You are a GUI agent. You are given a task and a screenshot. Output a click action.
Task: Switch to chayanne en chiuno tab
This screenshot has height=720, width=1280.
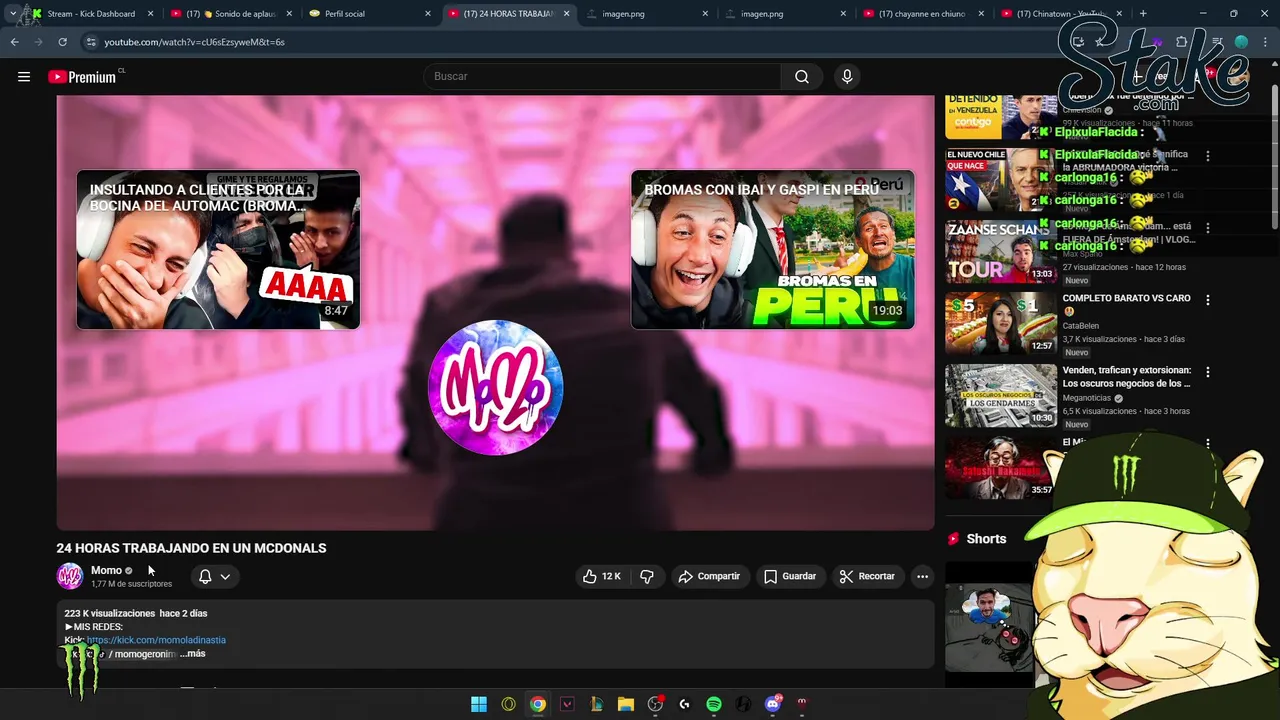coord(921,14)
